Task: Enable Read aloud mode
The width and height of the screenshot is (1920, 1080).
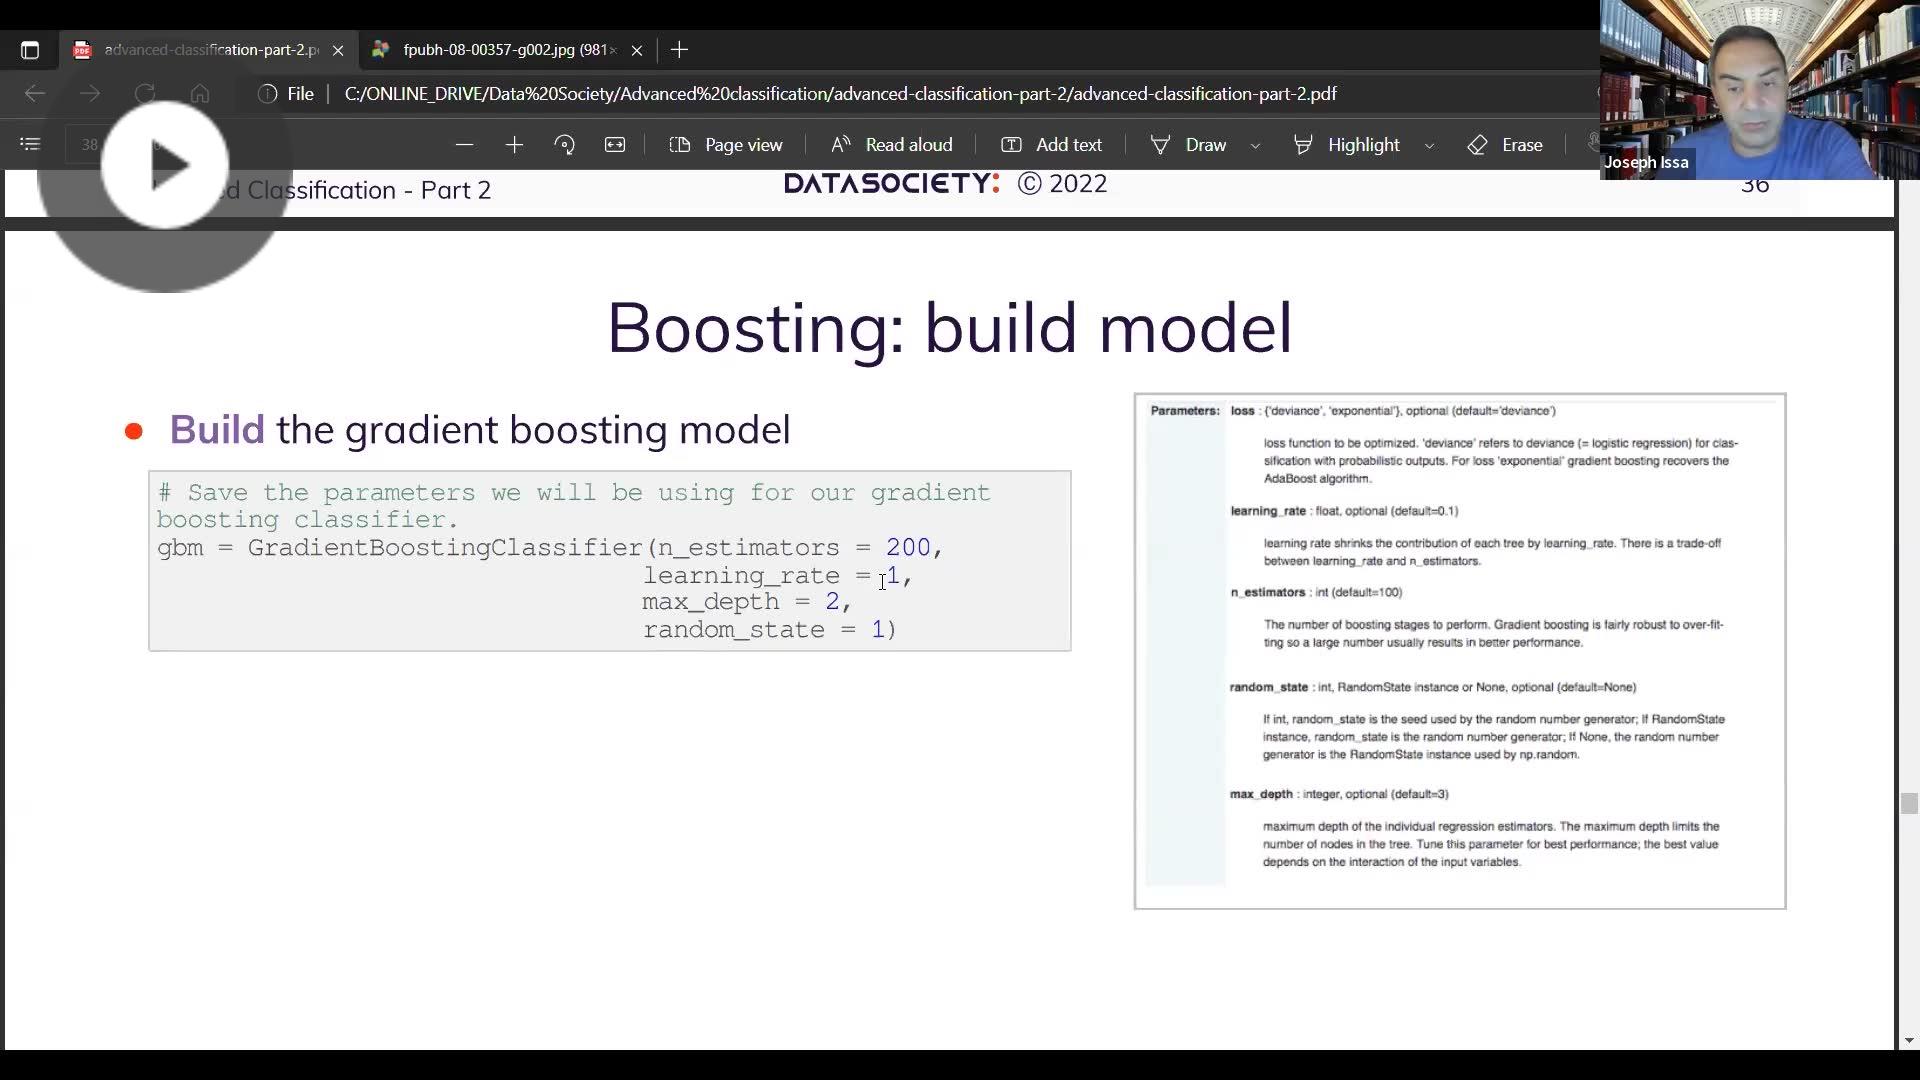Action: [x=891, y=144]
